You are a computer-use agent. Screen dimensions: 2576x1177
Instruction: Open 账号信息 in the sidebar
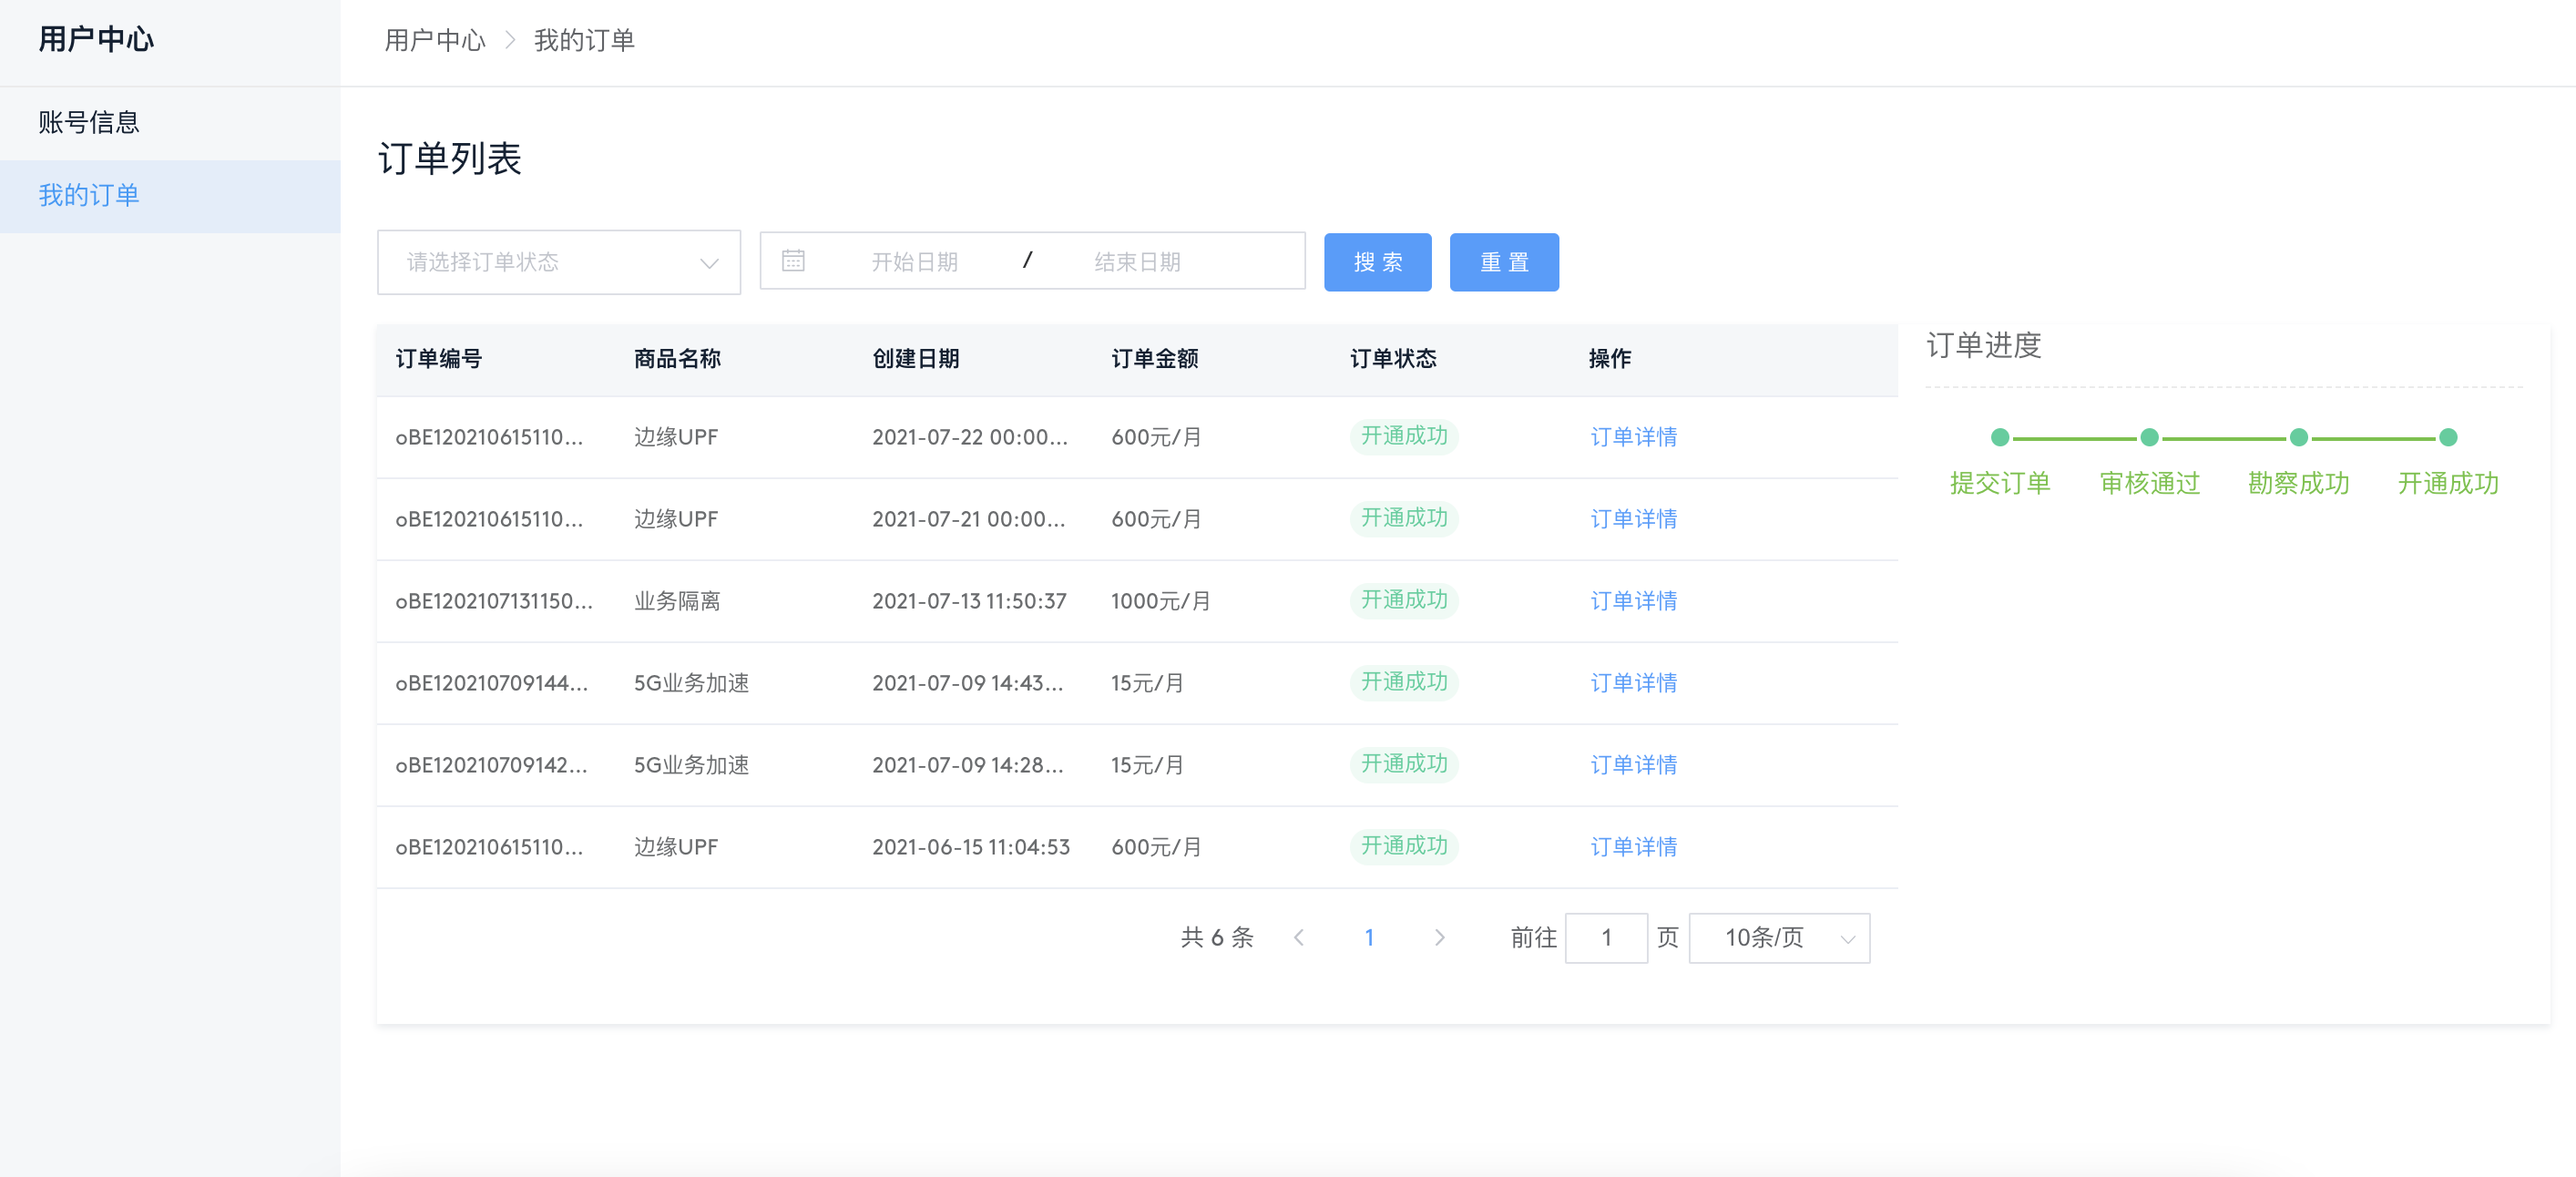click(89, 122)
